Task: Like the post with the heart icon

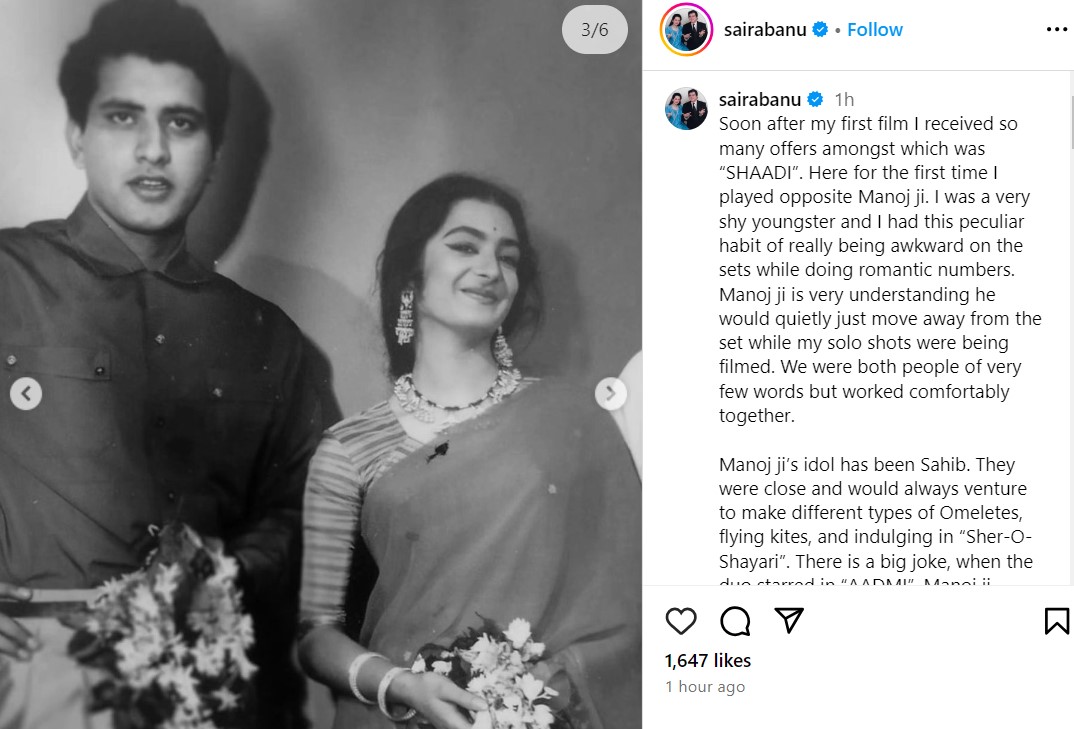Action: tap(681, 621)
